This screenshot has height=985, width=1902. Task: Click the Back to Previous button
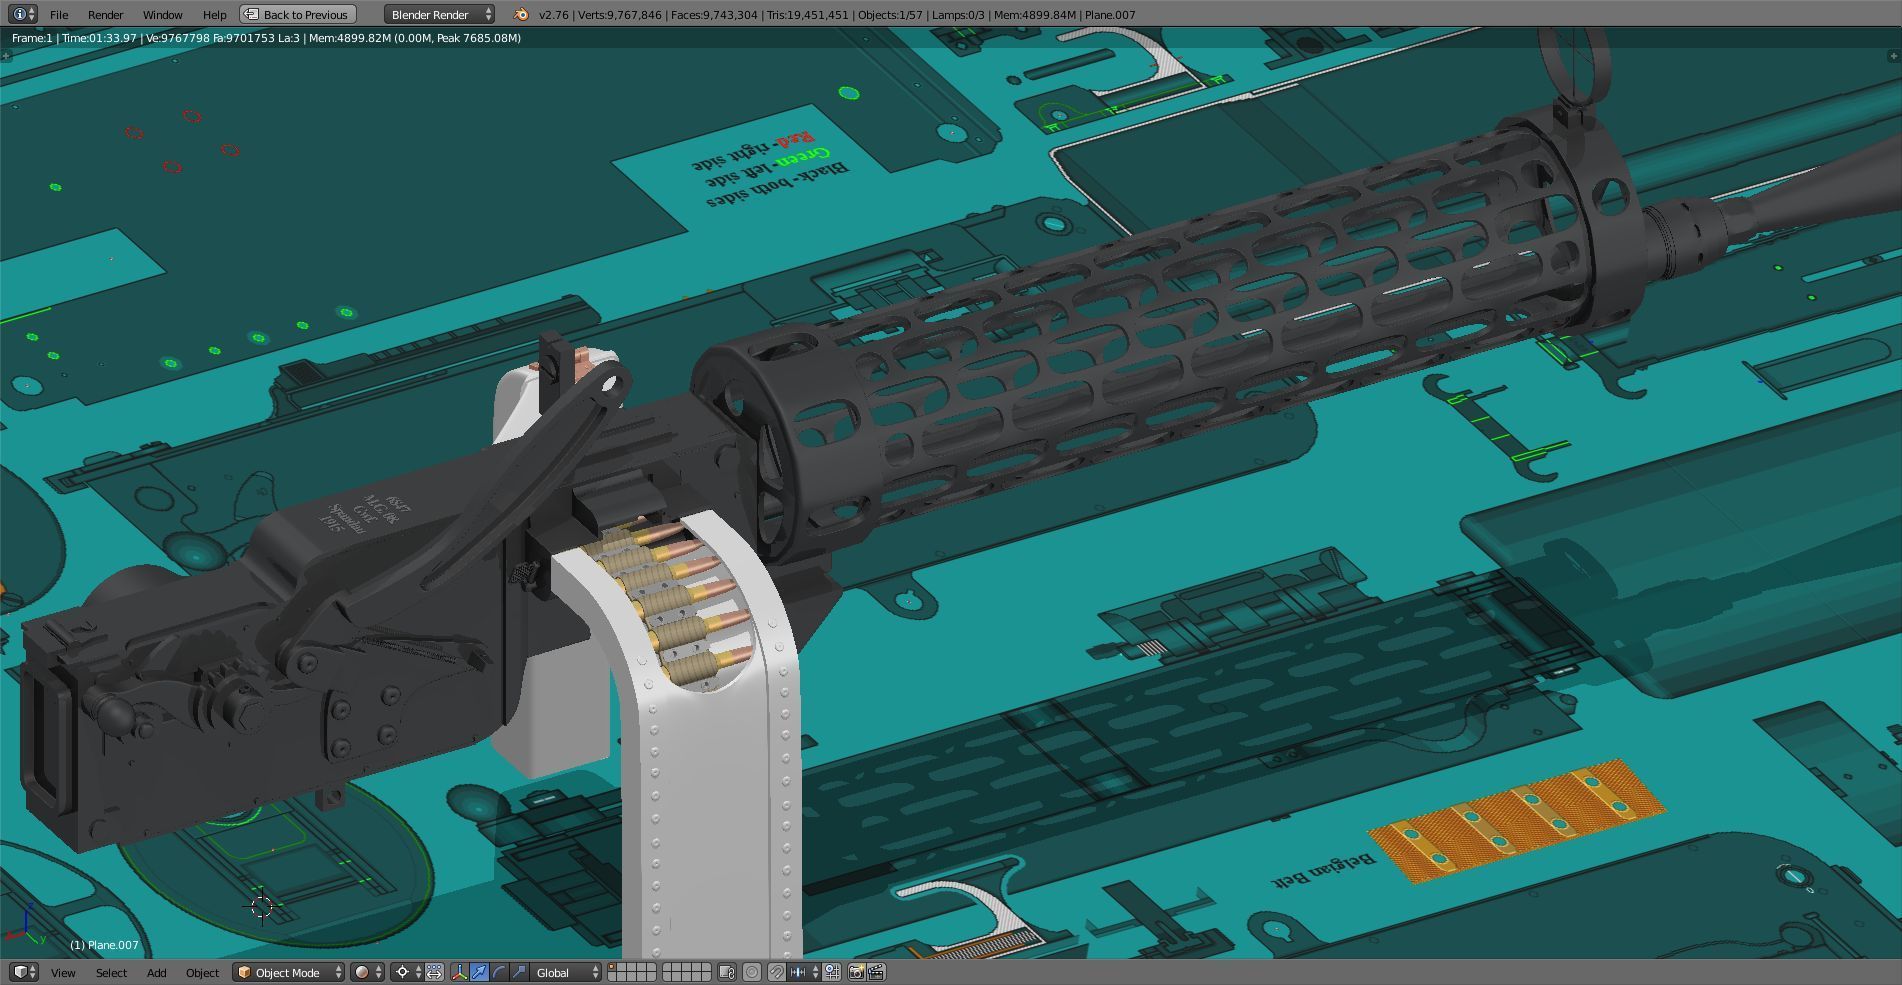tap(296, 14)
